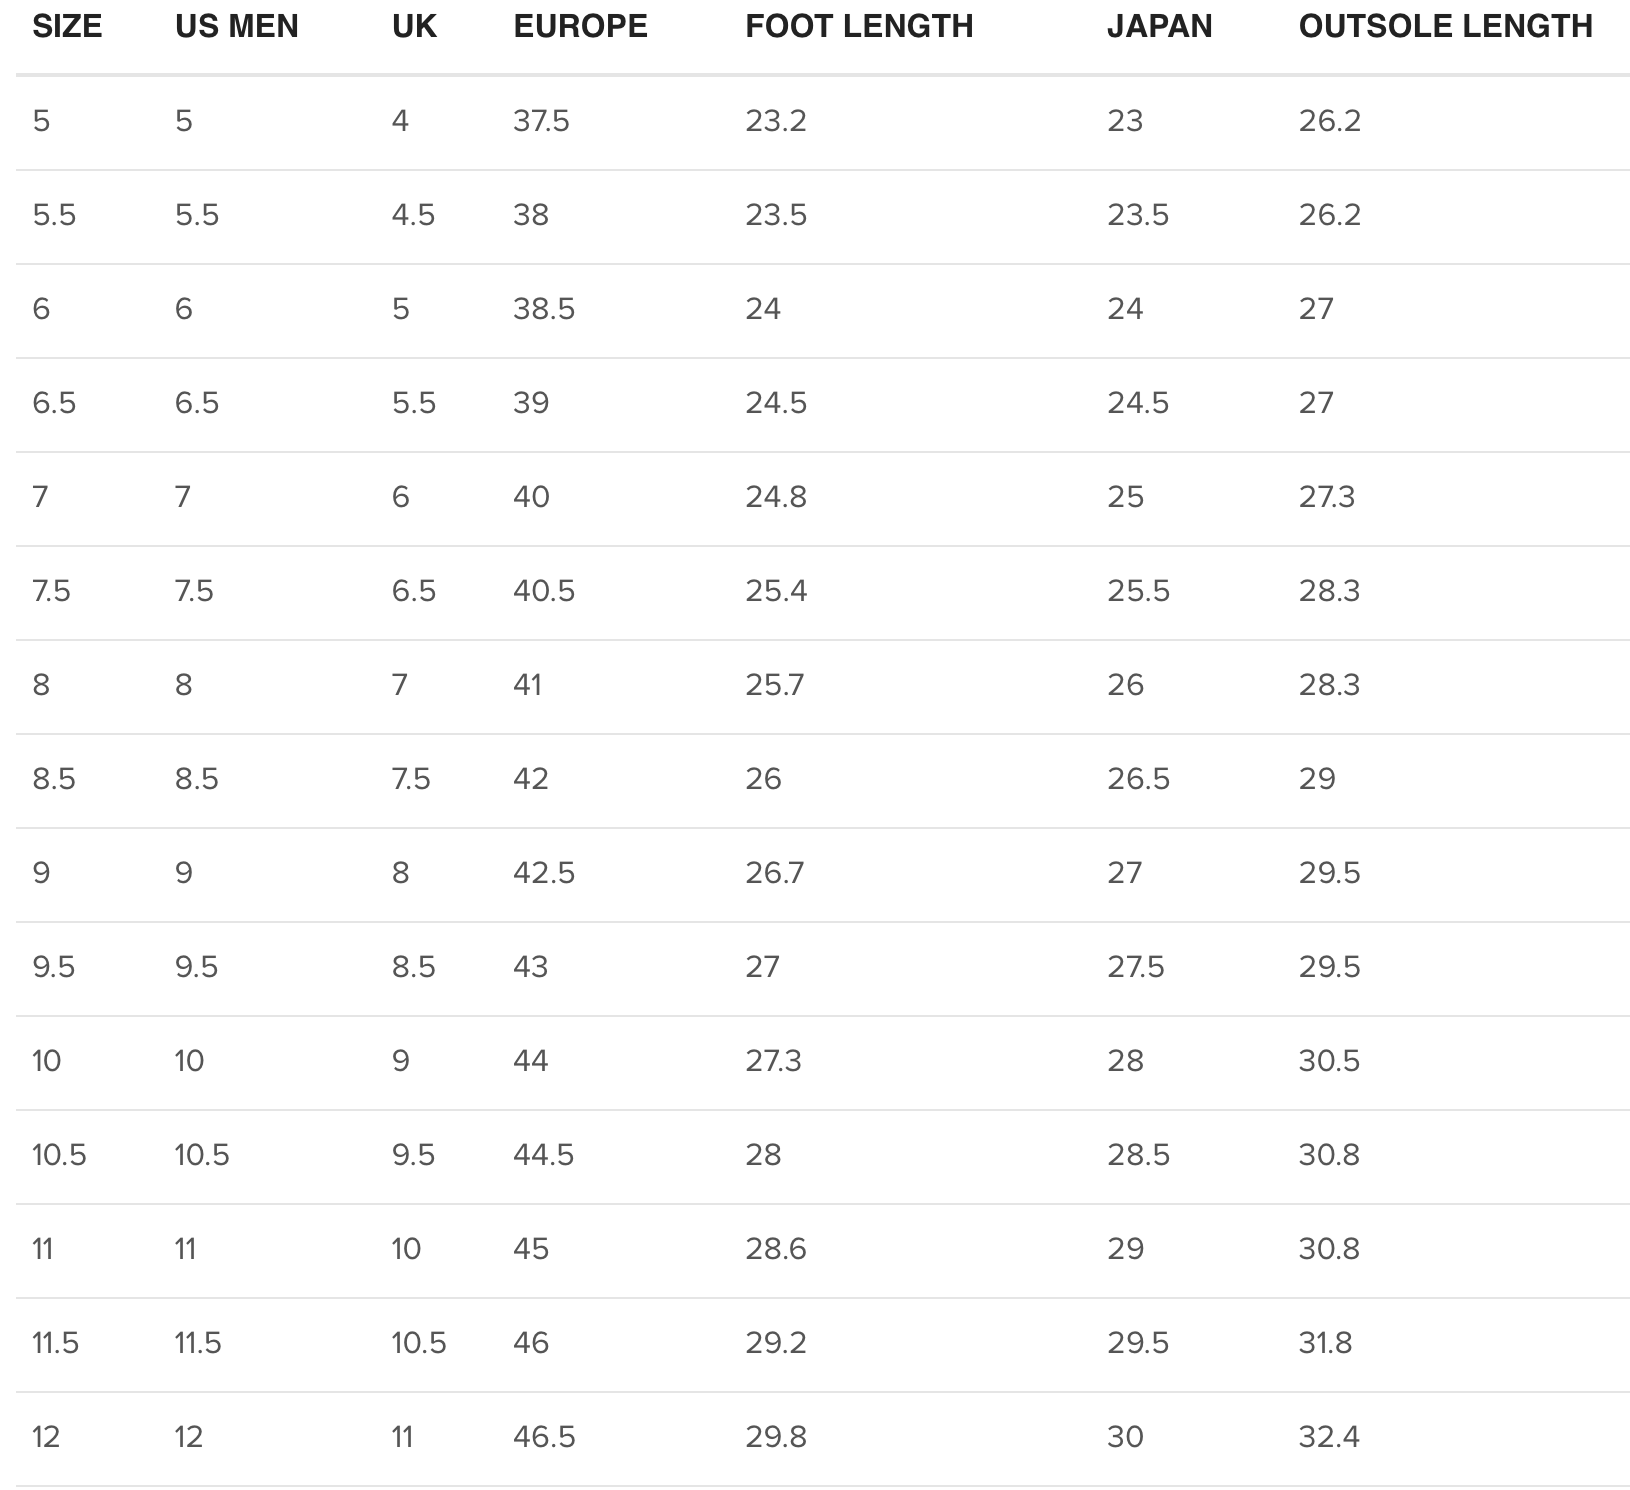Select Japan size 25.5 cell
Screen dimensions: 1630x1490
[x=1138, y=591]
